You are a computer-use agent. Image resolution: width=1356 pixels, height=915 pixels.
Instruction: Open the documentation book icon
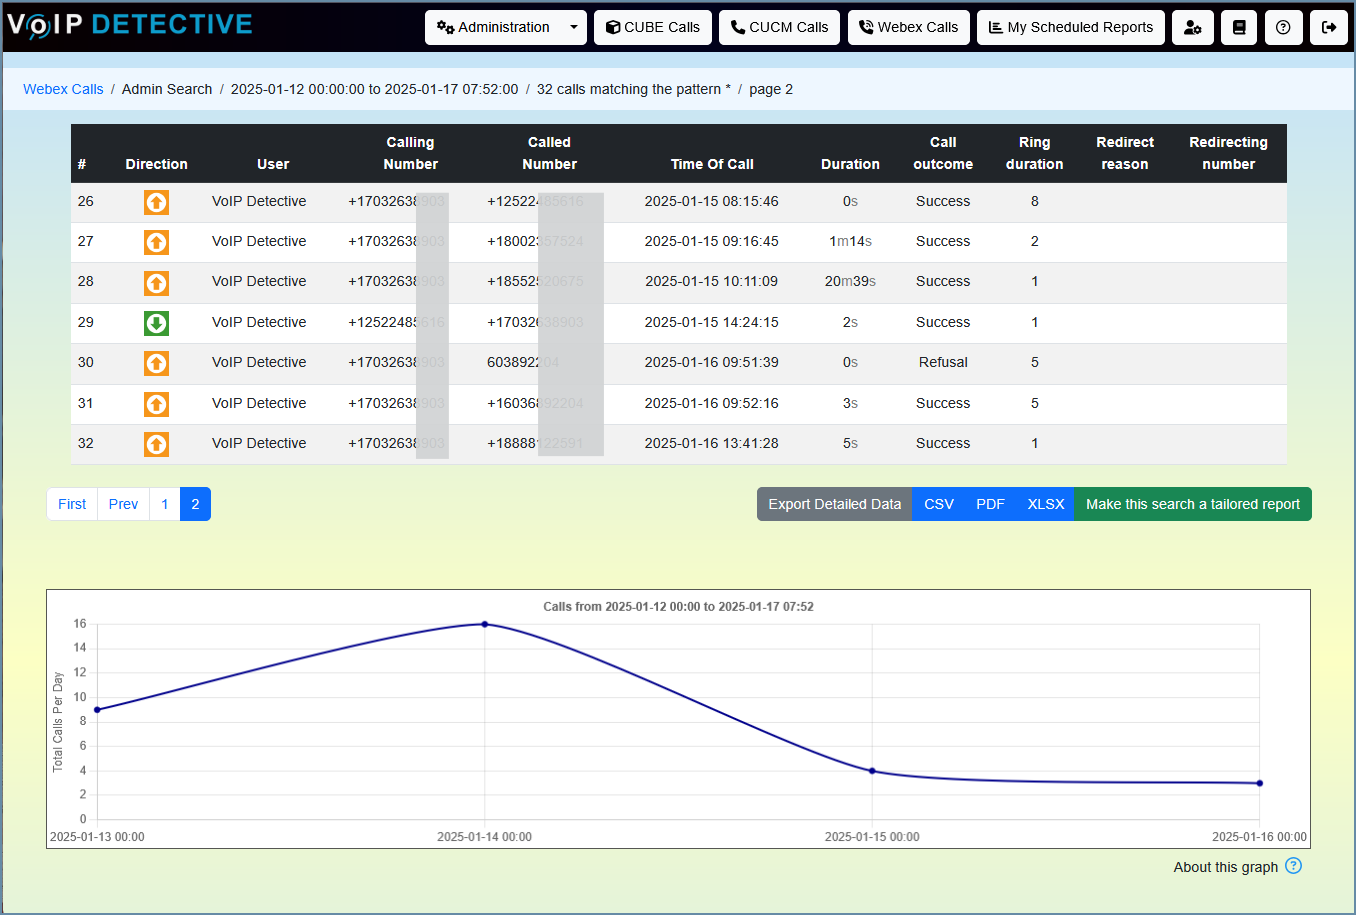coord(1239,28)
